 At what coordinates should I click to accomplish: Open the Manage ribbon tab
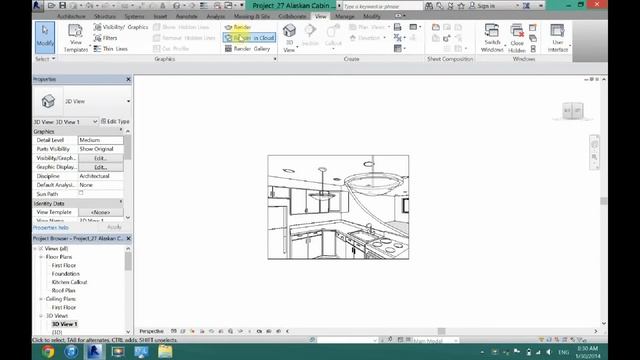point(344,16)
